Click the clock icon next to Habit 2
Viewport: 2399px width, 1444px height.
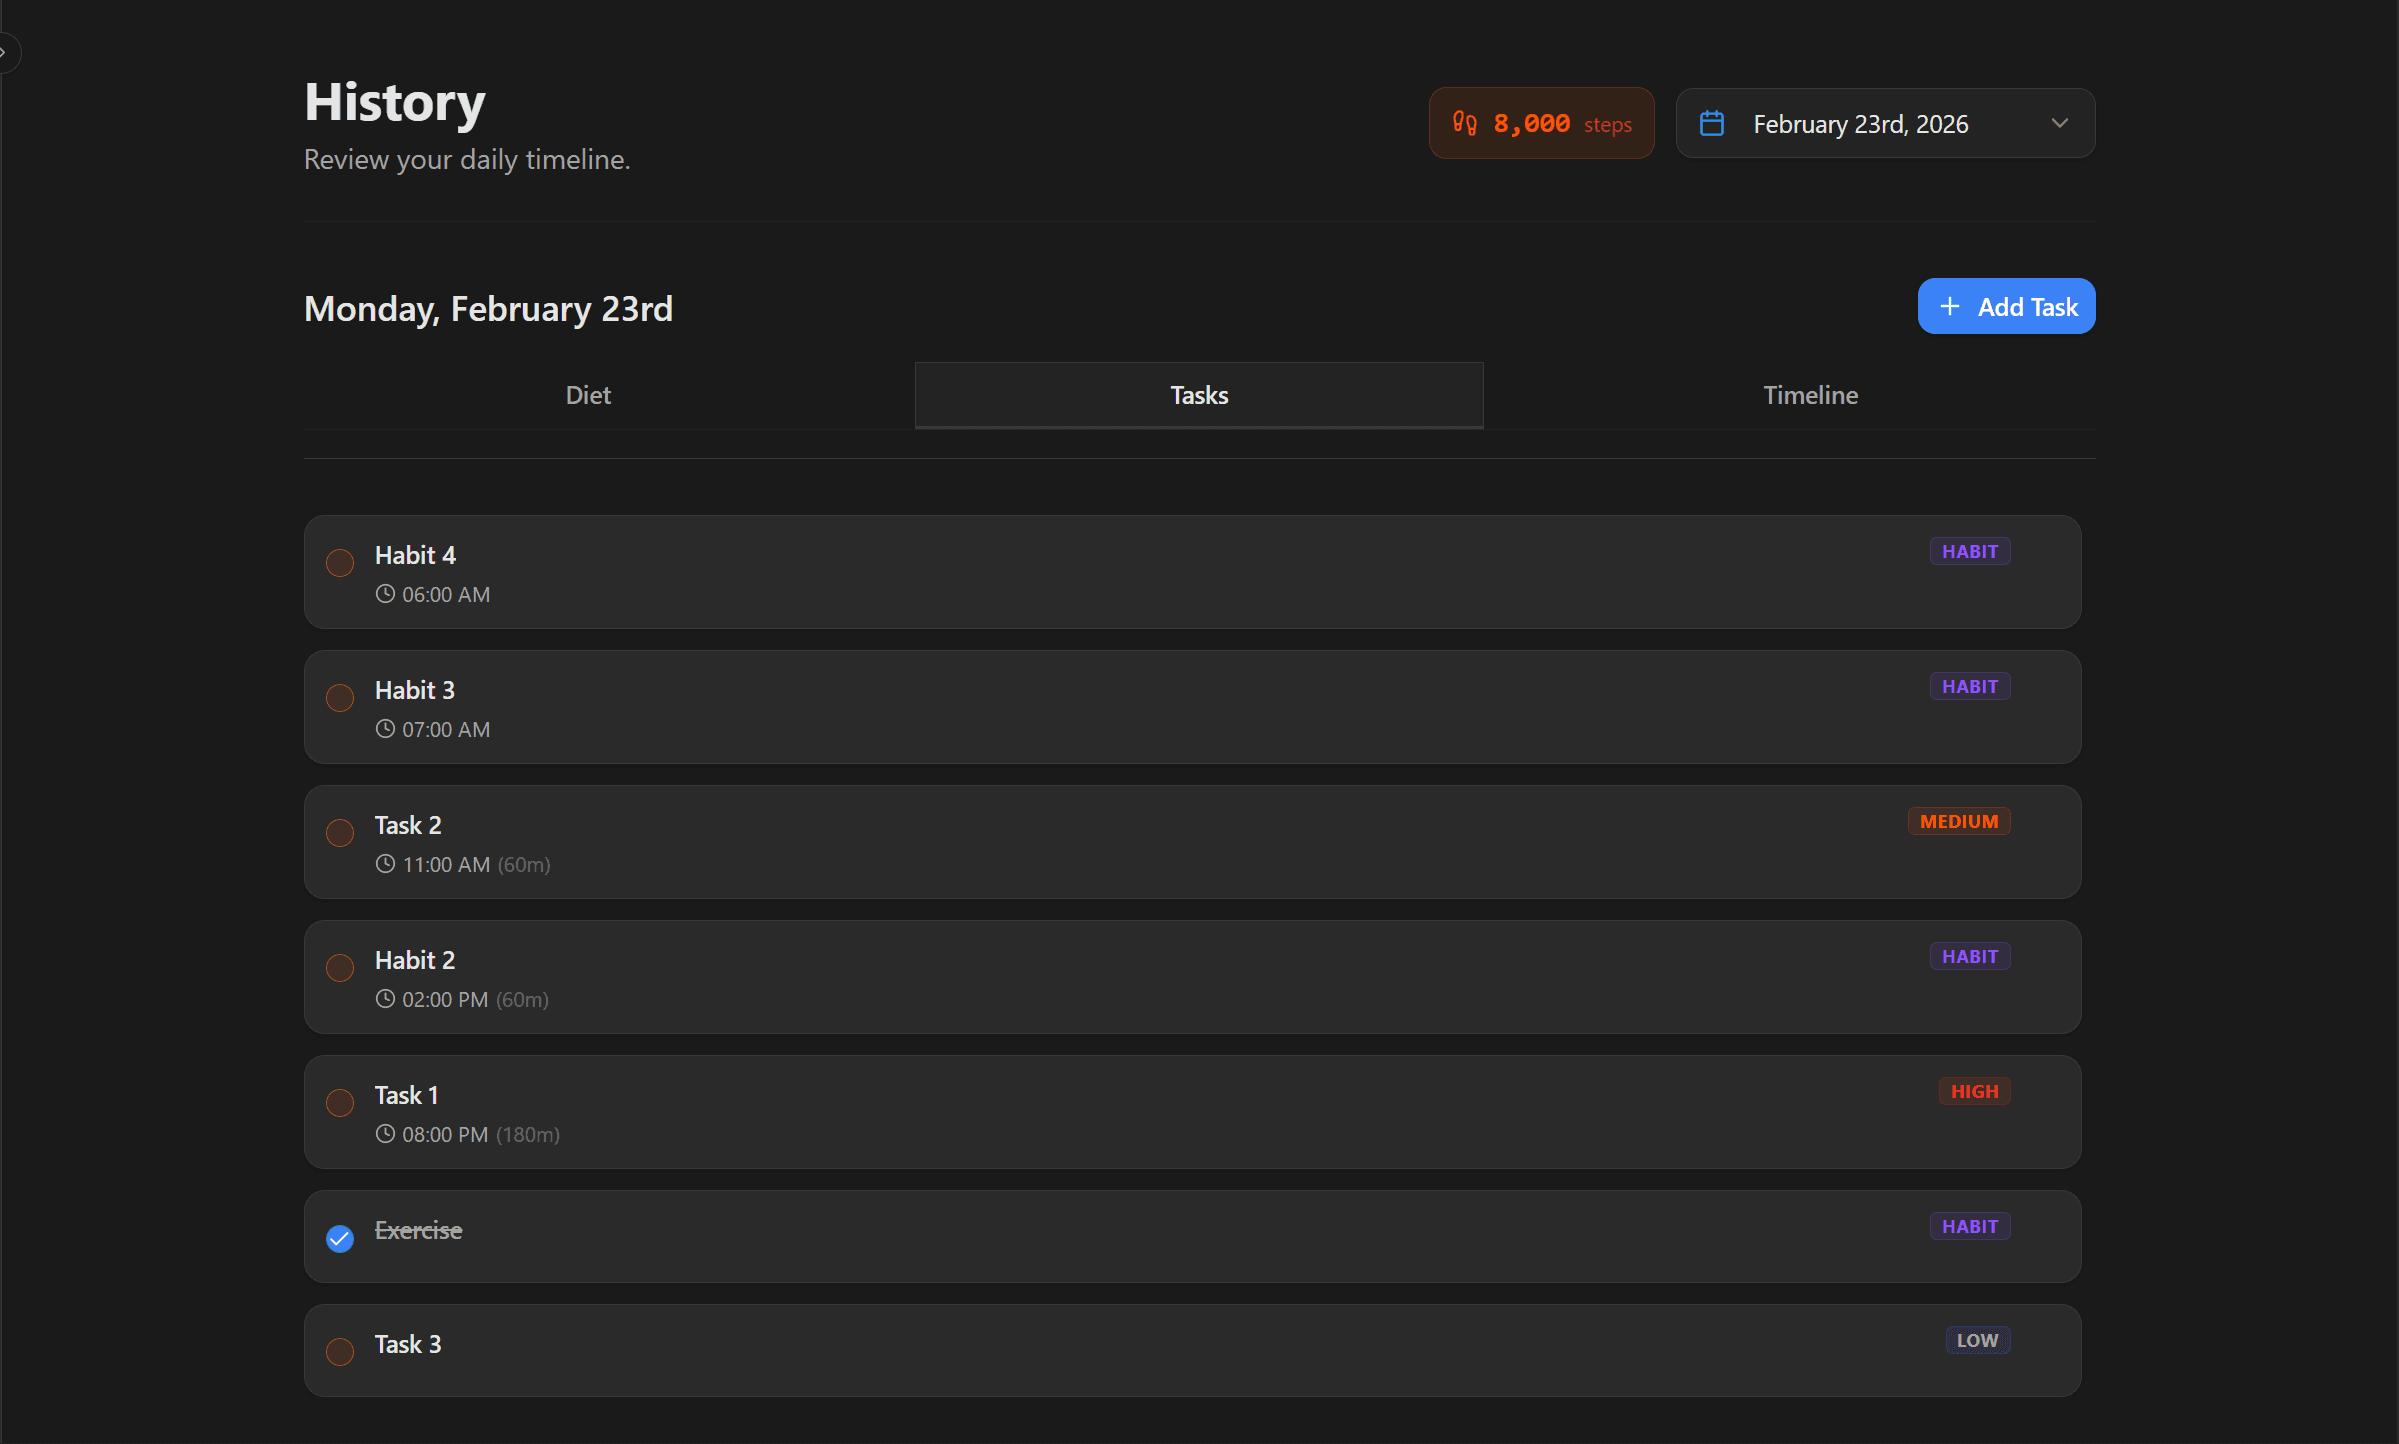pos(385,999)
